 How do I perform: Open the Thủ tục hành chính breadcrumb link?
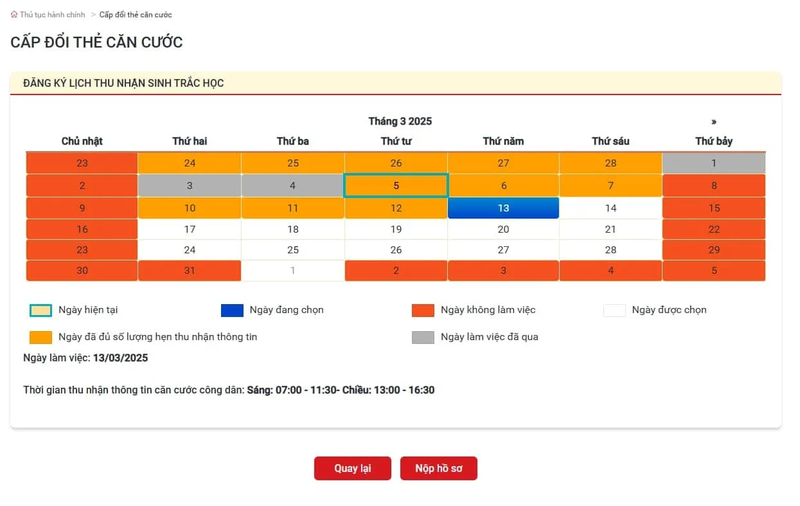(52, 15)
